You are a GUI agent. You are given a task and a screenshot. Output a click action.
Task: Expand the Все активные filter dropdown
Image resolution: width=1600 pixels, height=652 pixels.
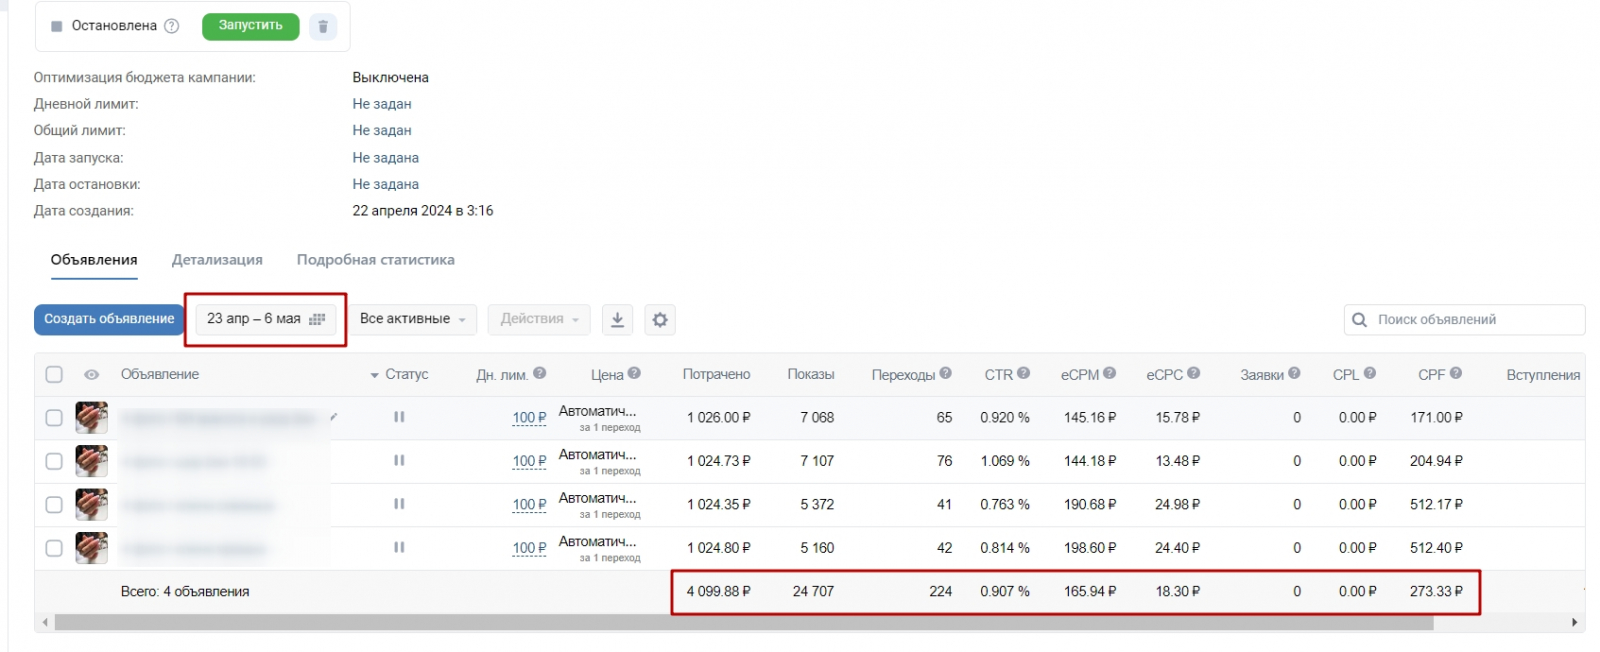pos(412,319)
